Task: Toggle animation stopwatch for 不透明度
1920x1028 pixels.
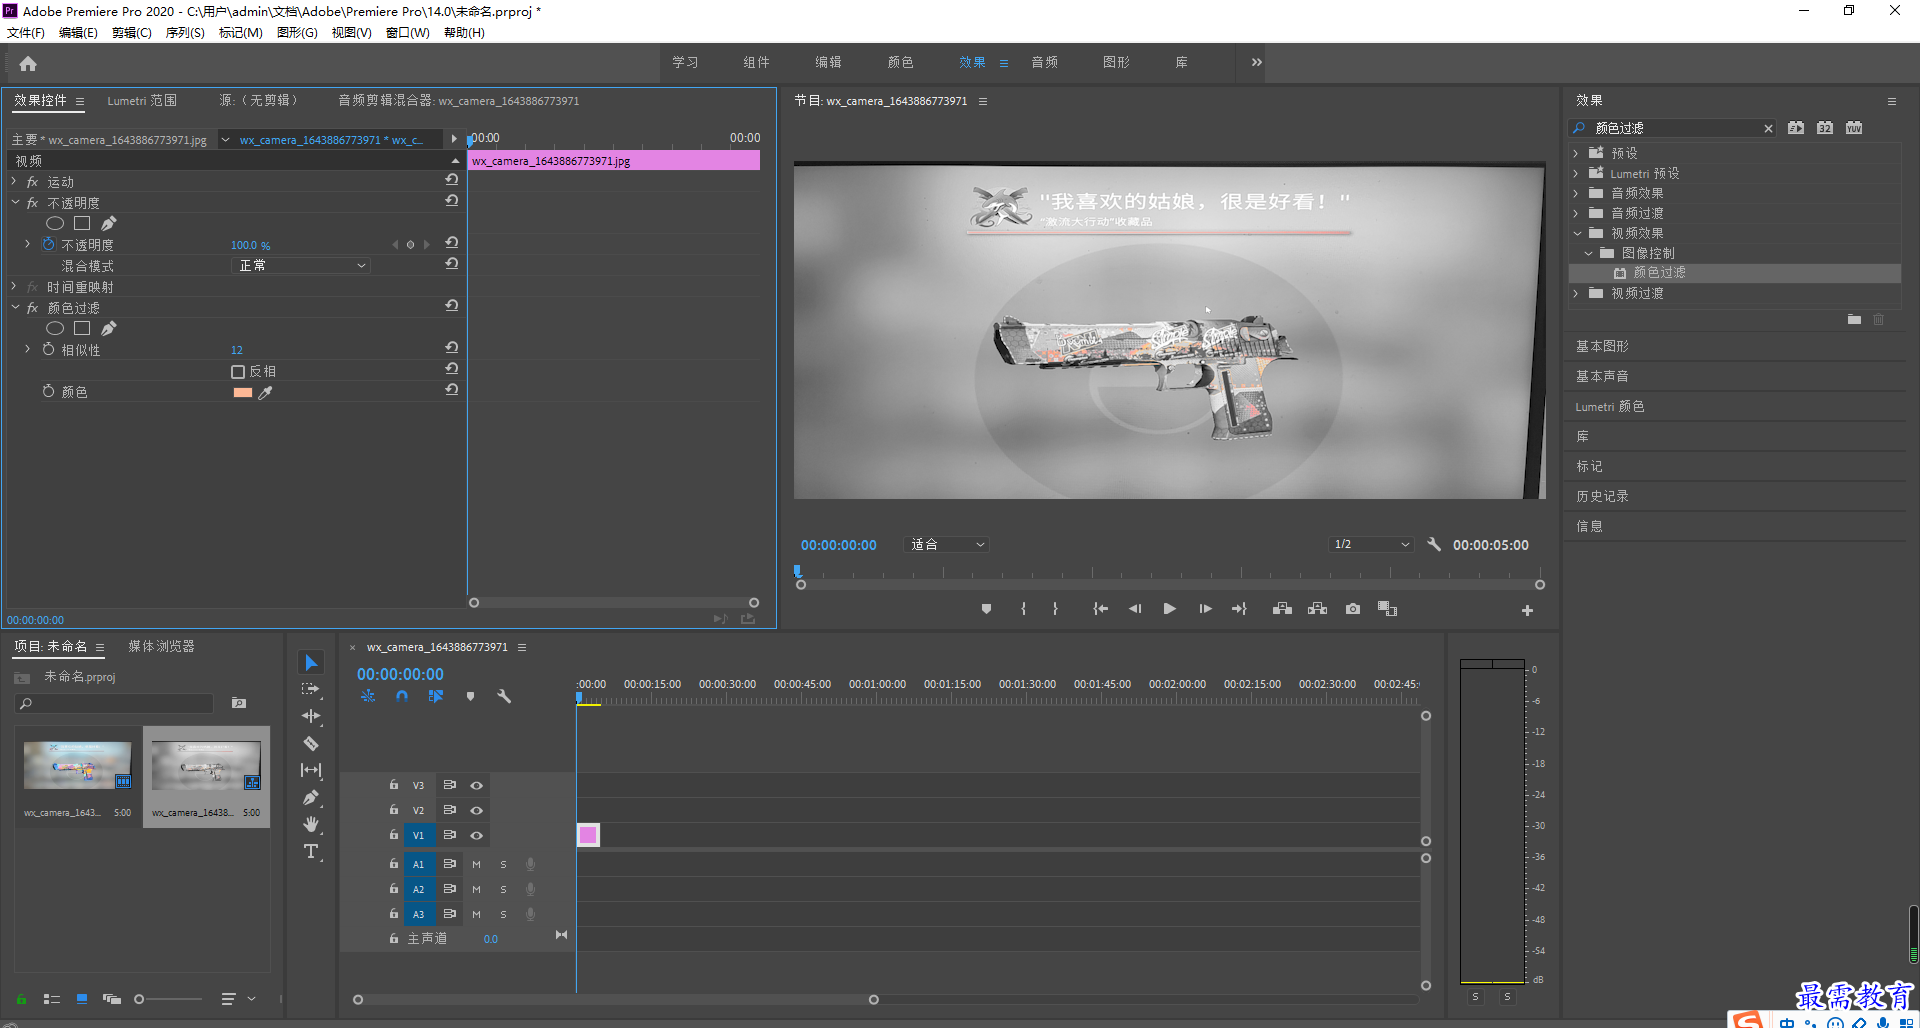Action: click(x=48, y=244)
